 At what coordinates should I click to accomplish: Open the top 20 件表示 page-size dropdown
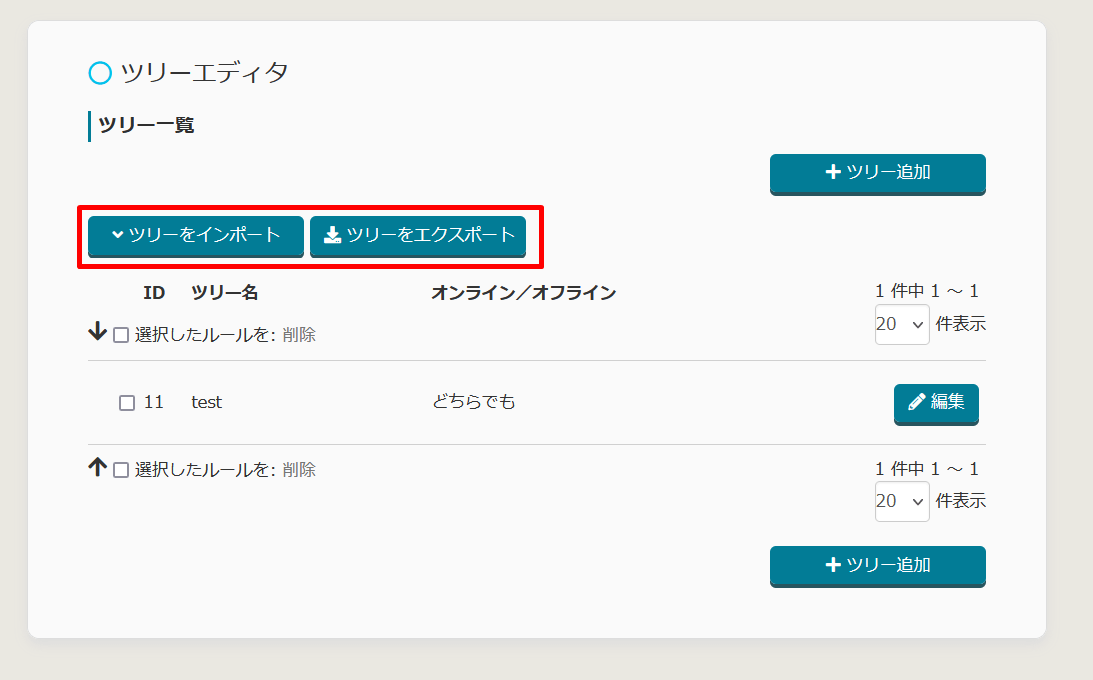pyautogui.click(x=901, y=325)
